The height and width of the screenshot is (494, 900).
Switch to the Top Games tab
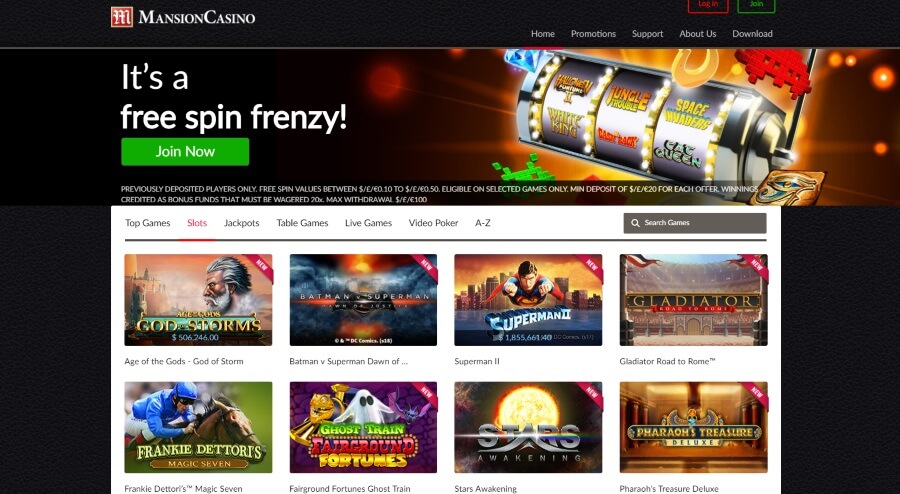pos(148,223)
